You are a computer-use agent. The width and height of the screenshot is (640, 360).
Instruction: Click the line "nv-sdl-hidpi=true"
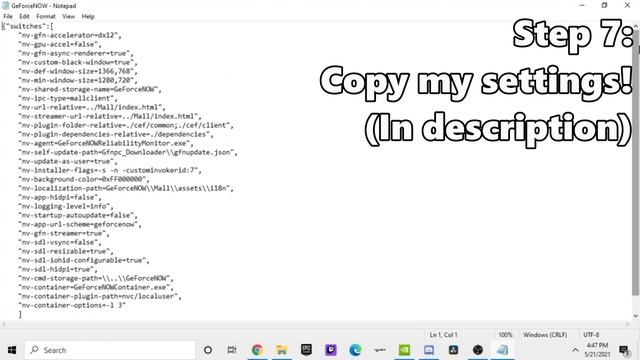pyautogui.click(x=58, y=269)
